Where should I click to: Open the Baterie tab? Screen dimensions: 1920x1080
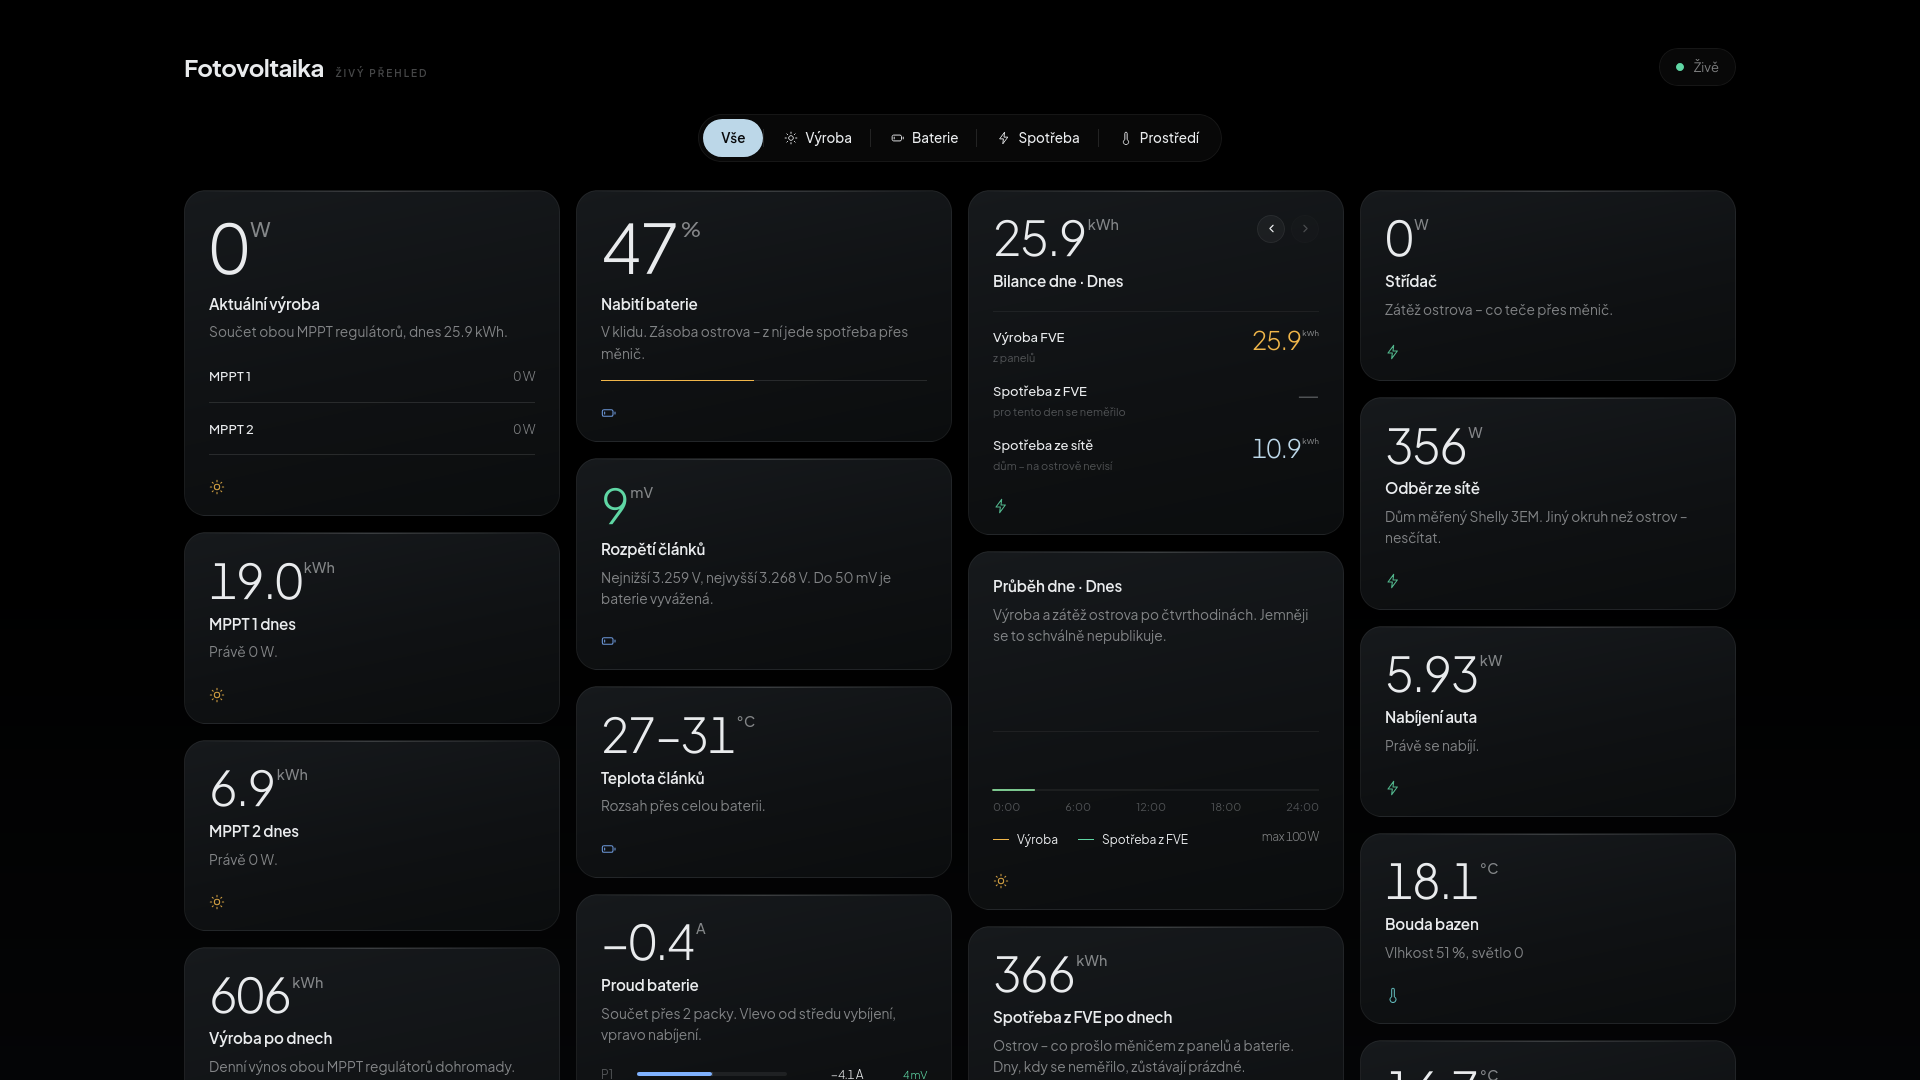tap(924, 138)
